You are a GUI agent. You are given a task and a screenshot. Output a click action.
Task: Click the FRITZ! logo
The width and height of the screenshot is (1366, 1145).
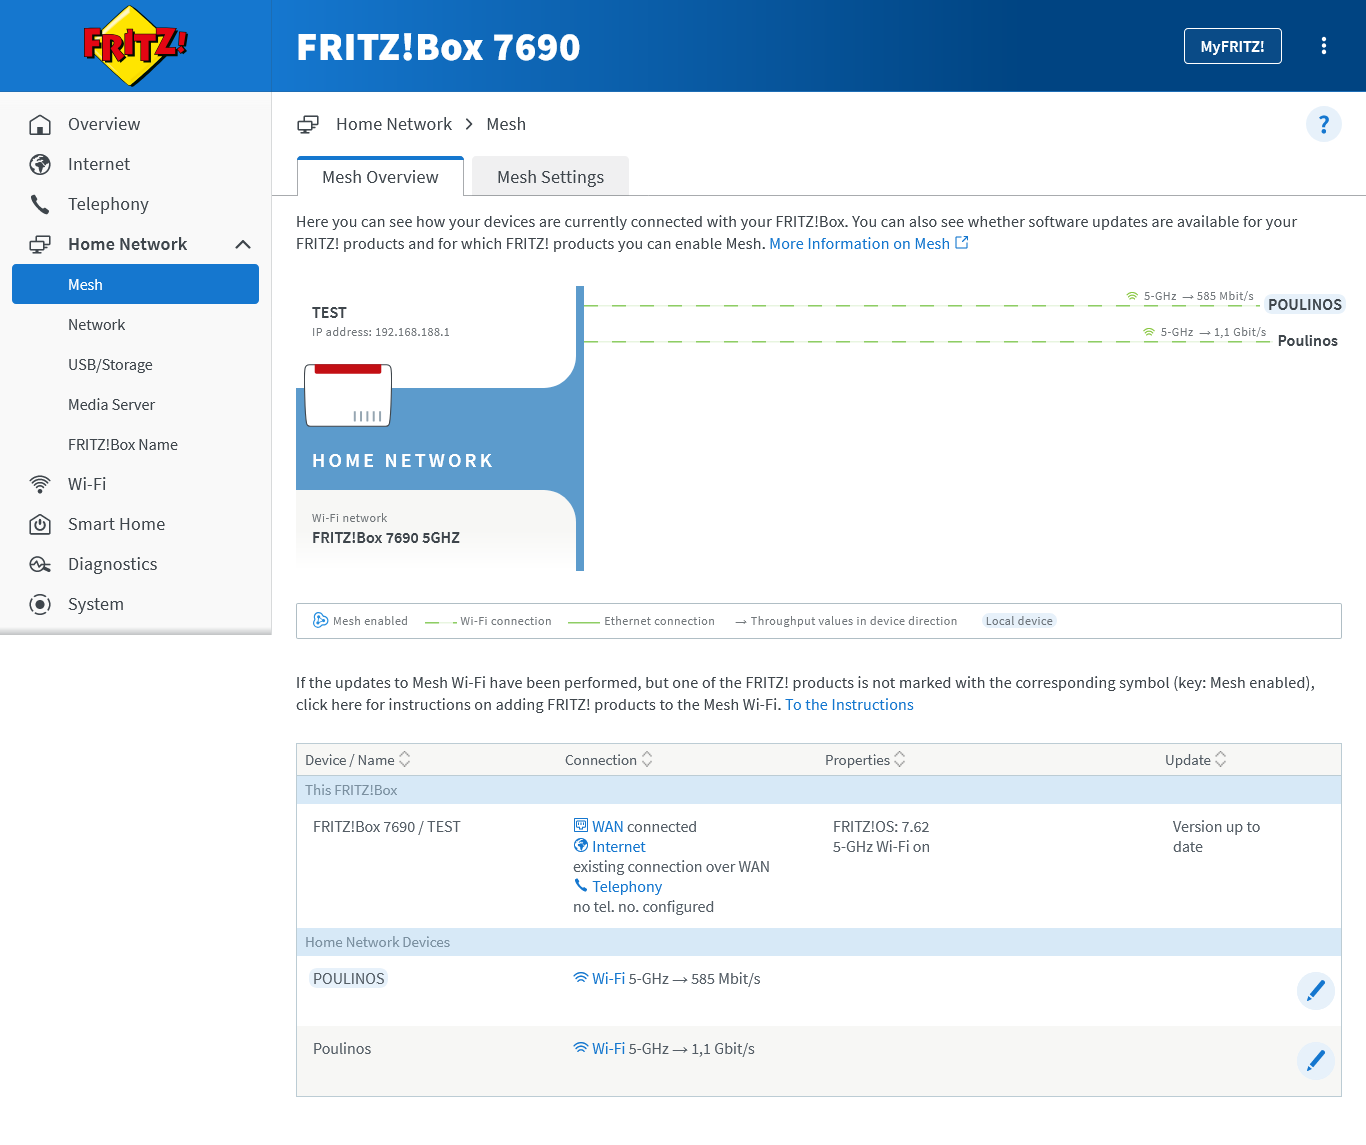pos(135,46)
